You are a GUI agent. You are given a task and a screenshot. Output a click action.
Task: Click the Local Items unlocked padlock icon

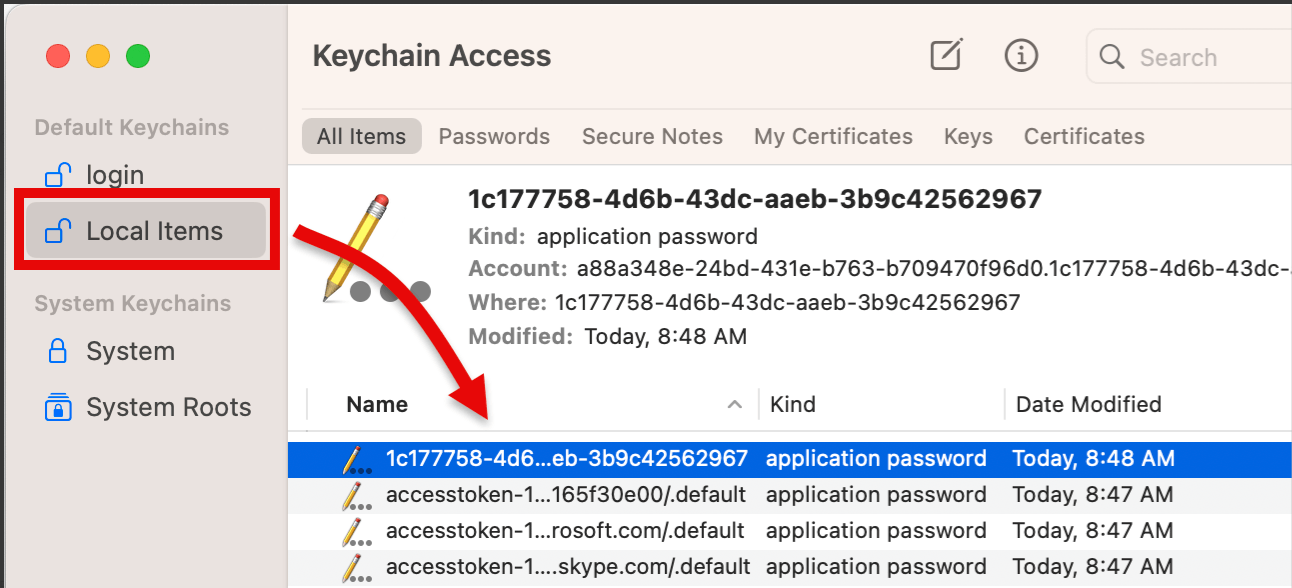click(58, 231)
